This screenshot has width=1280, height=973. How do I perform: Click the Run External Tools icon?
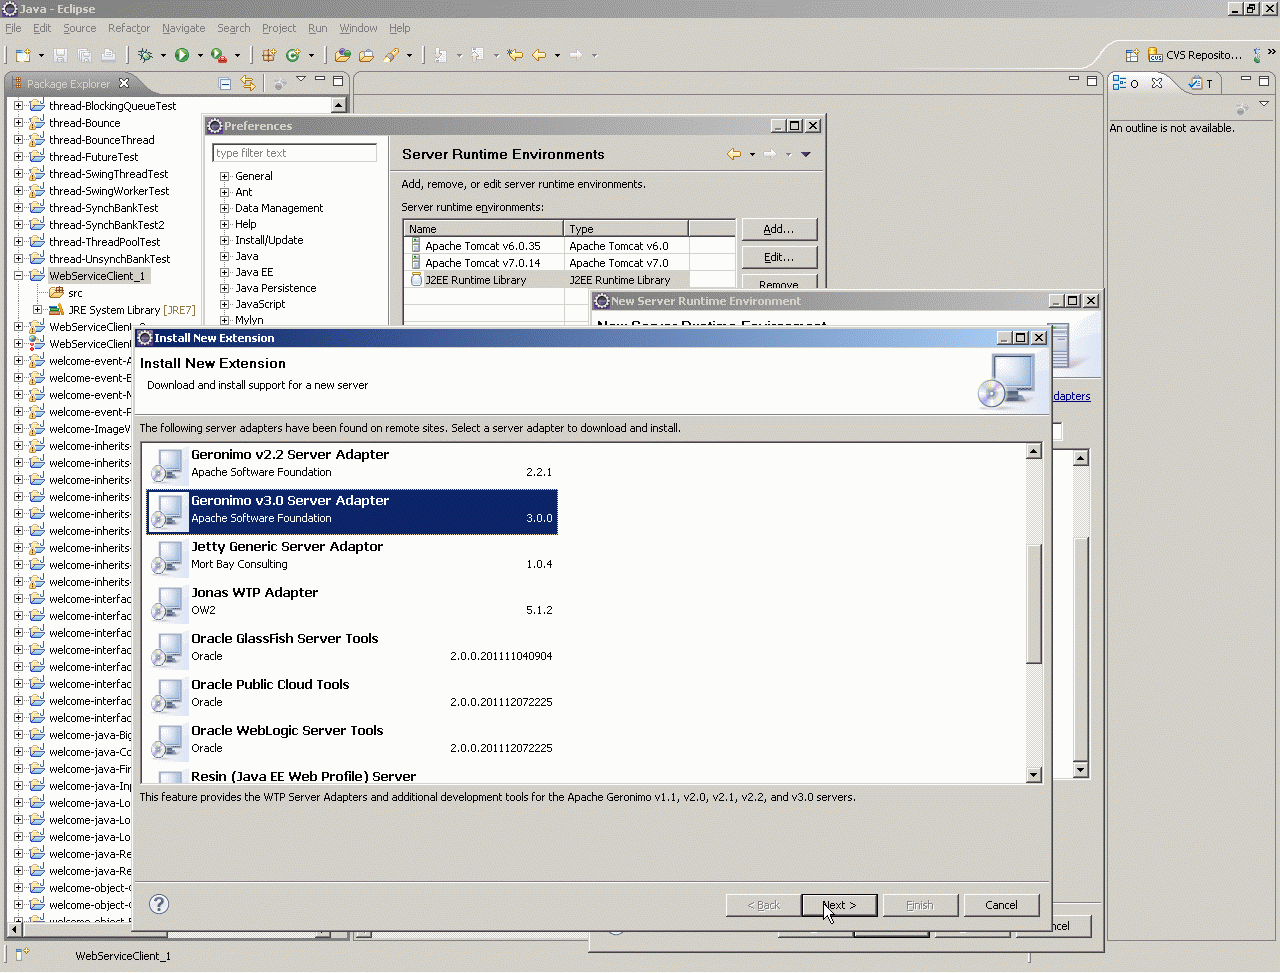(x=218, y=55)
